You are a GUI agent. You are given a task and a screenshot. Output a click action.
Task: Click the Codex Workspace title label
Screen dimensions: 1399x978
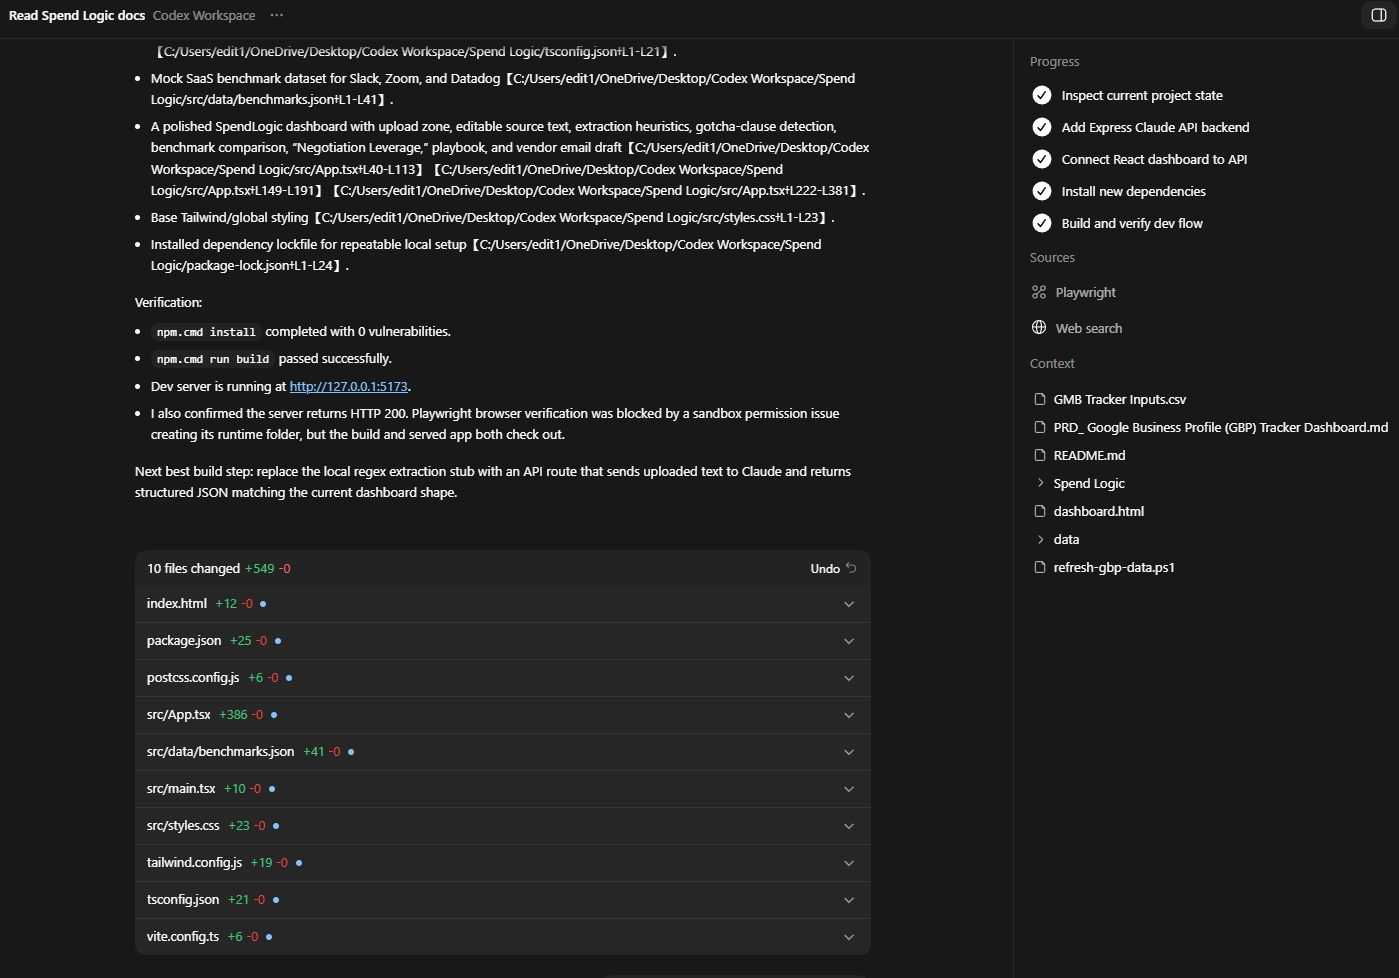click(204, 15)
